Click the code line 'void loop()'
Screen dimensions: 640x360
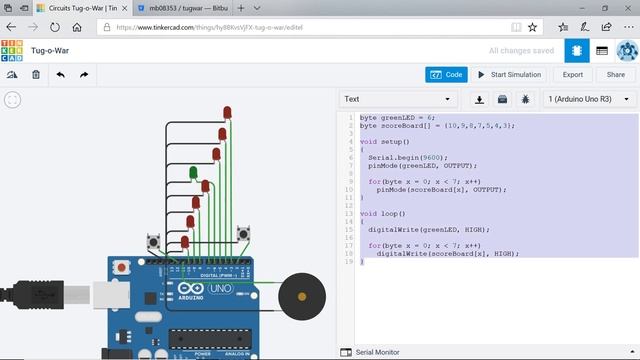382,213
